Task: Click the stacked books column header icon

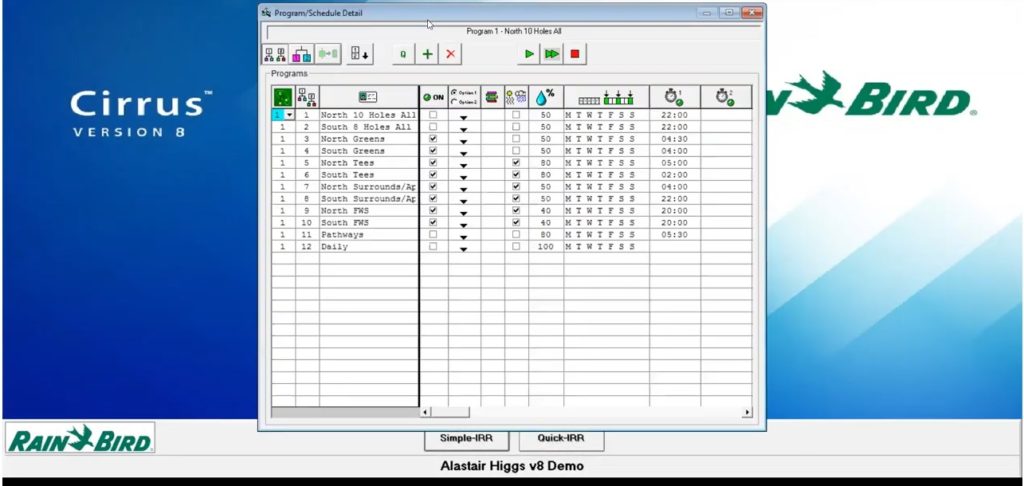Action: pyautogui.click(x=492, y=97)
